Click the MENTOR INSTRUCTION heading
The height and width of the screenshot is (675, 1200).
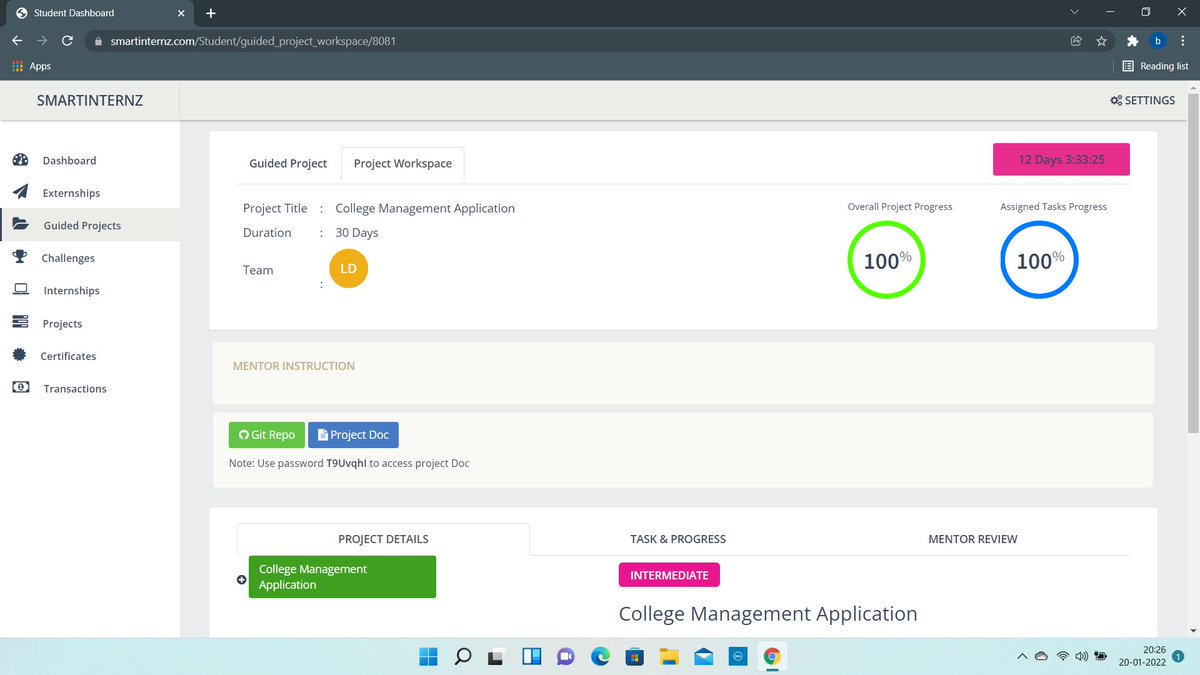tap(294, 366)
